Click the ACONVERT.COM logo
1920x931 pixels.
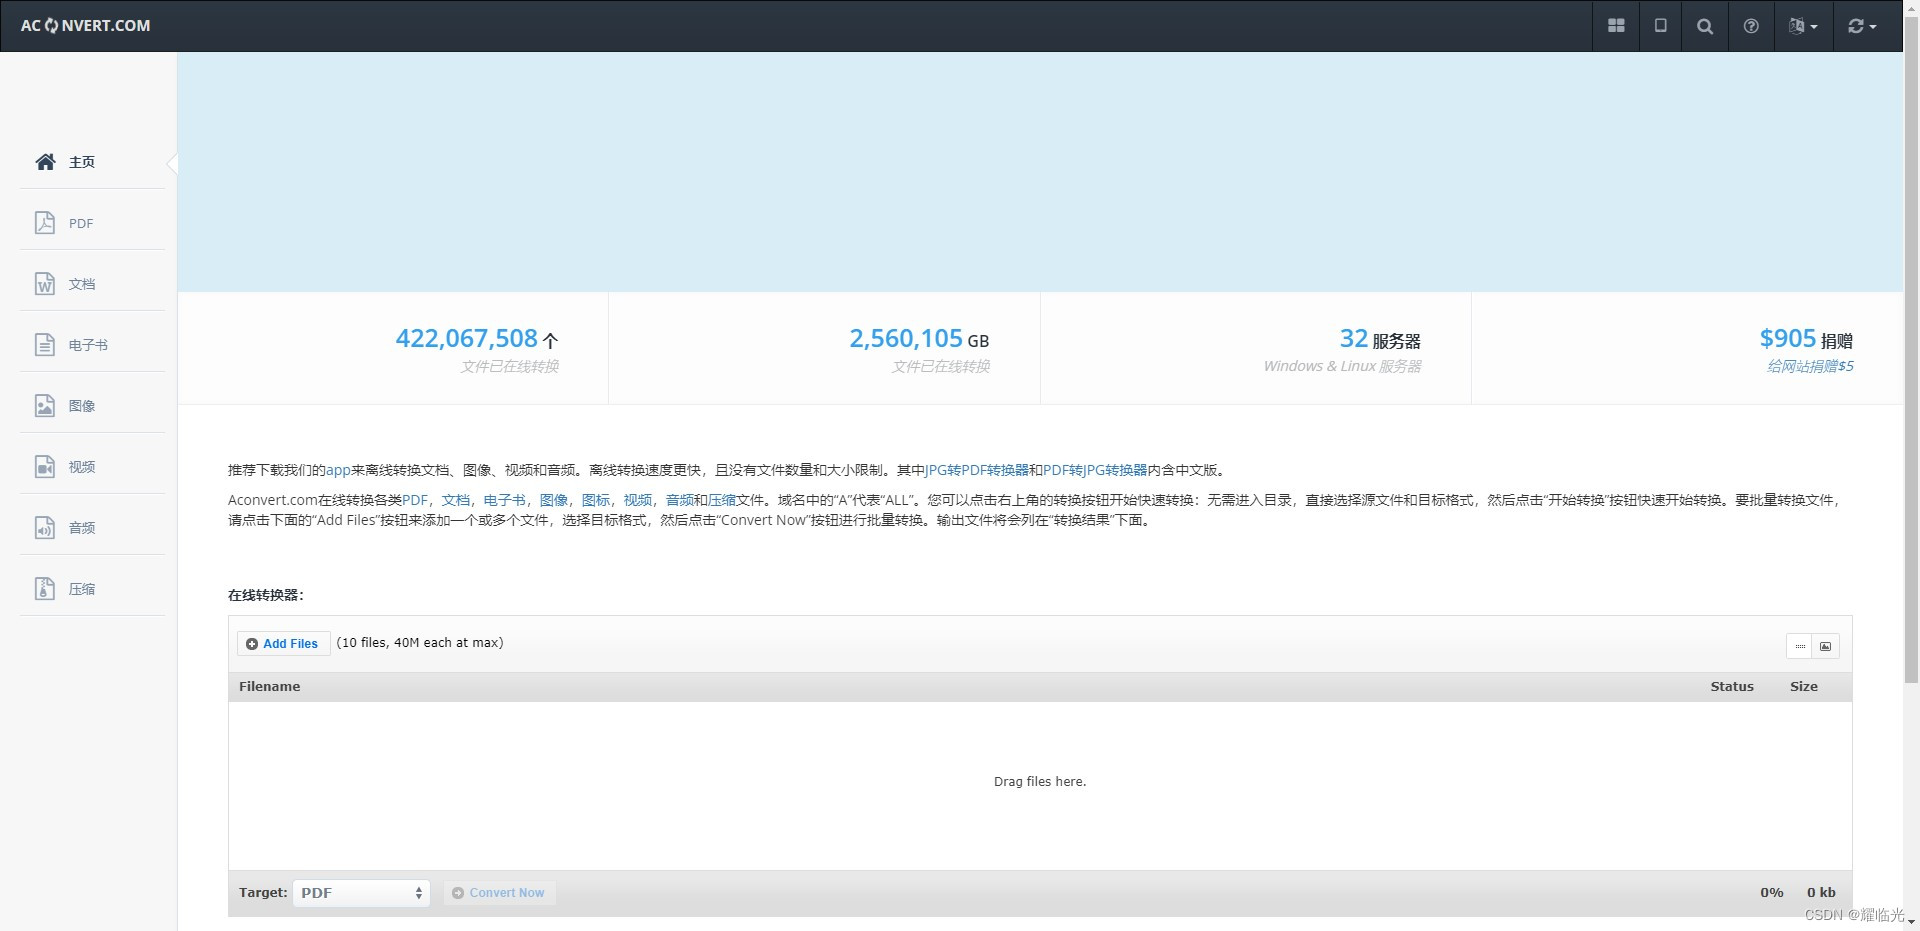point(85,25)
